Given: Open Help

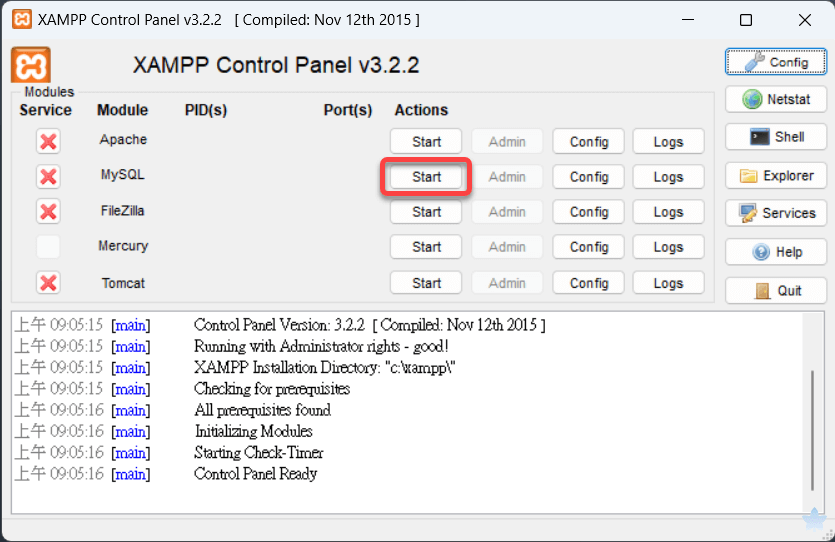Looking at the screenshot, I should (x=776, y=252).
